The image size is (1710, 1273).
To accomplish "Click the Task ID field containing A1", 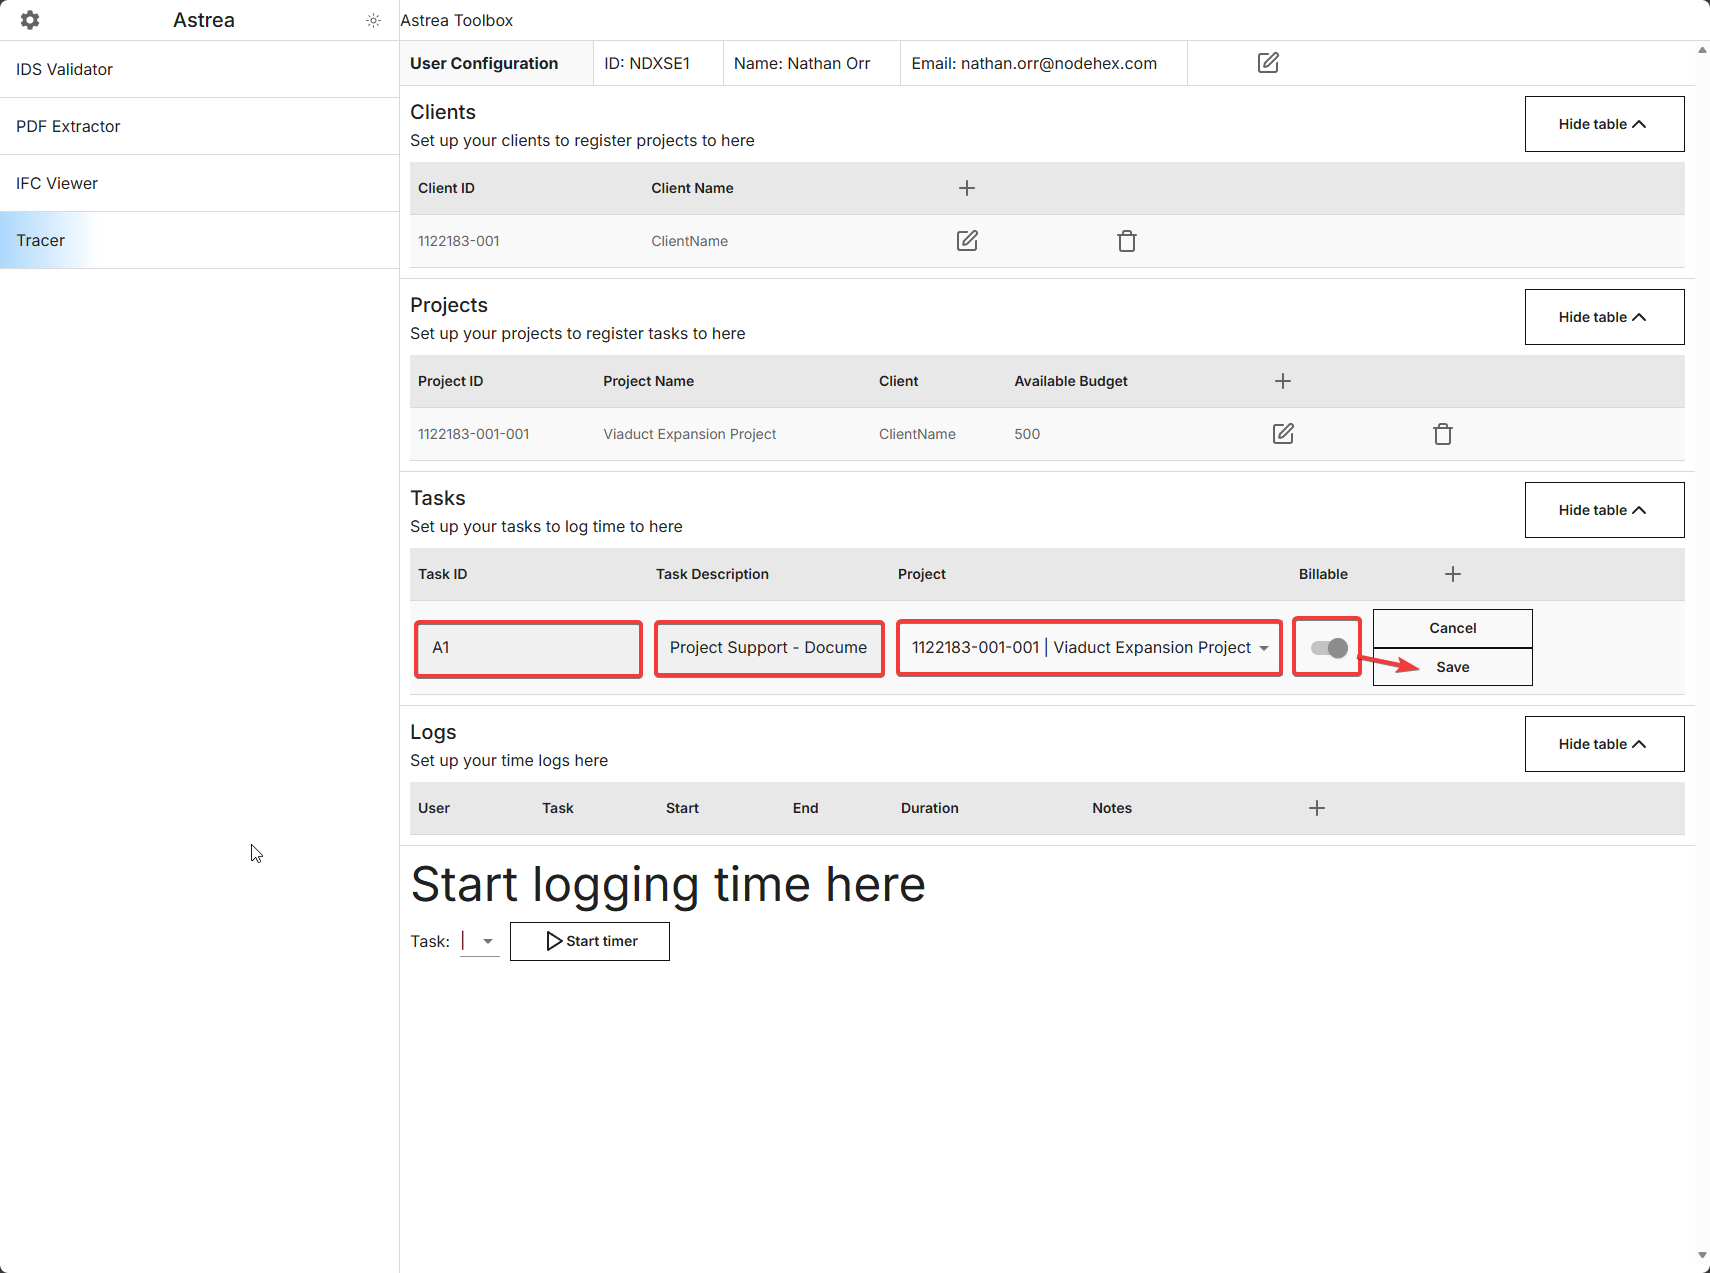I will coord(528,648).
